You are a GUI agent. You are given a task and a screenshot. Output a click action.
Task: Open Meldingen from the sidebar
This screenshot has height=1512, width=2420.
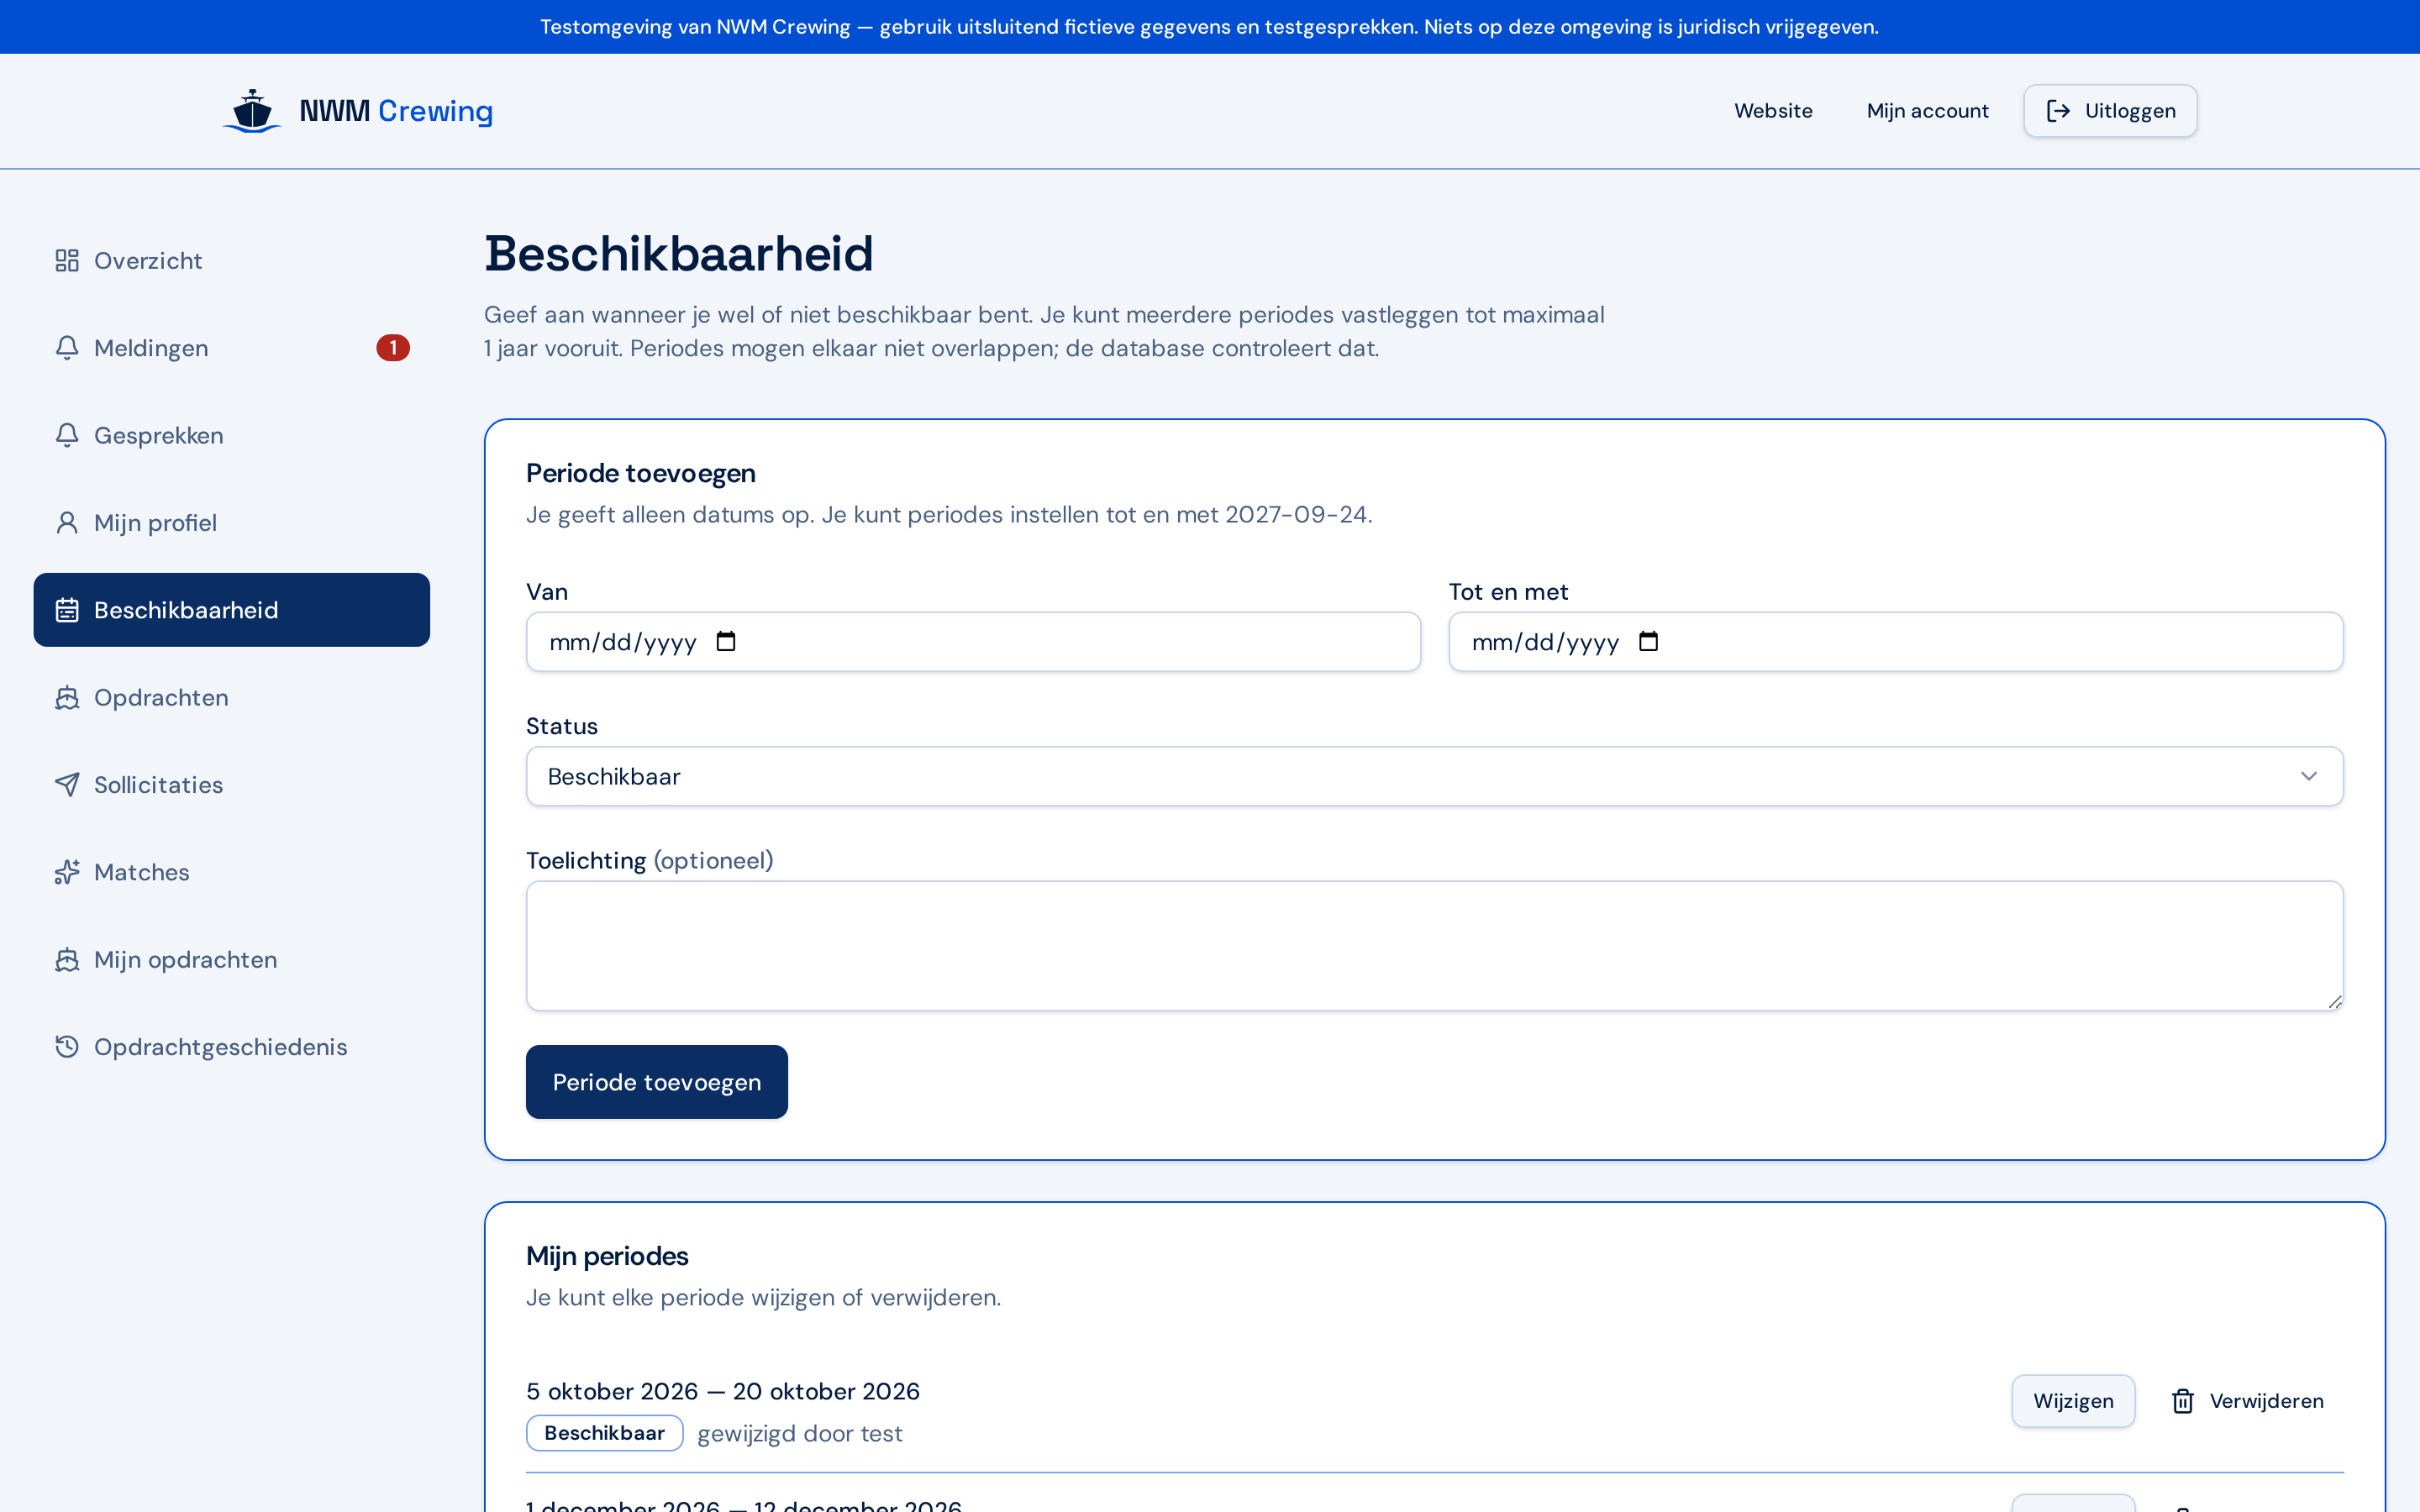tap(232, 348)
